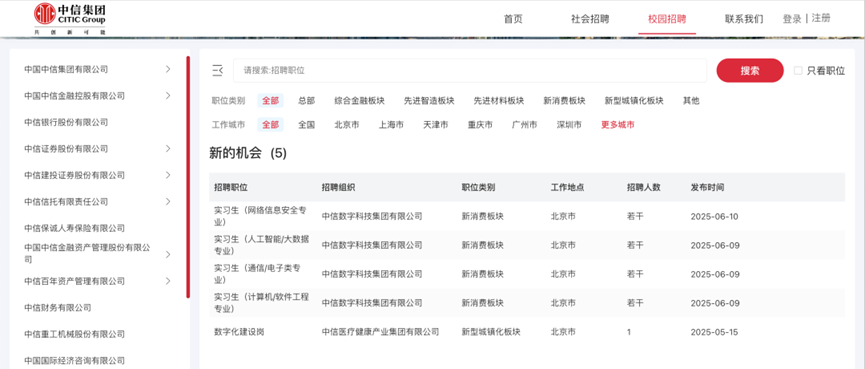Select 中国国际经济咨询有限公司 in the sidebar

coord(74,360)
